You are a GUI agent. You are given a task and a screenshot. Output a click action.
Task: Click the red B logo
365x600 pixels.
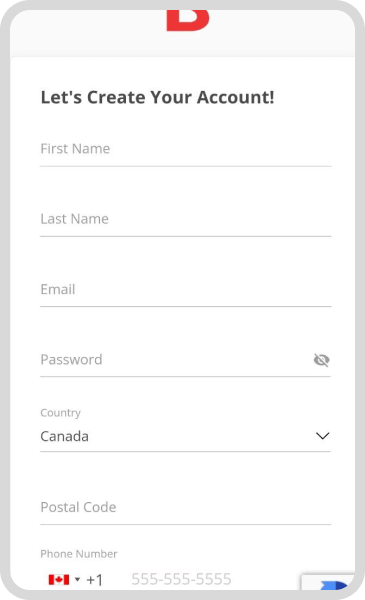[x=188, y=20]
